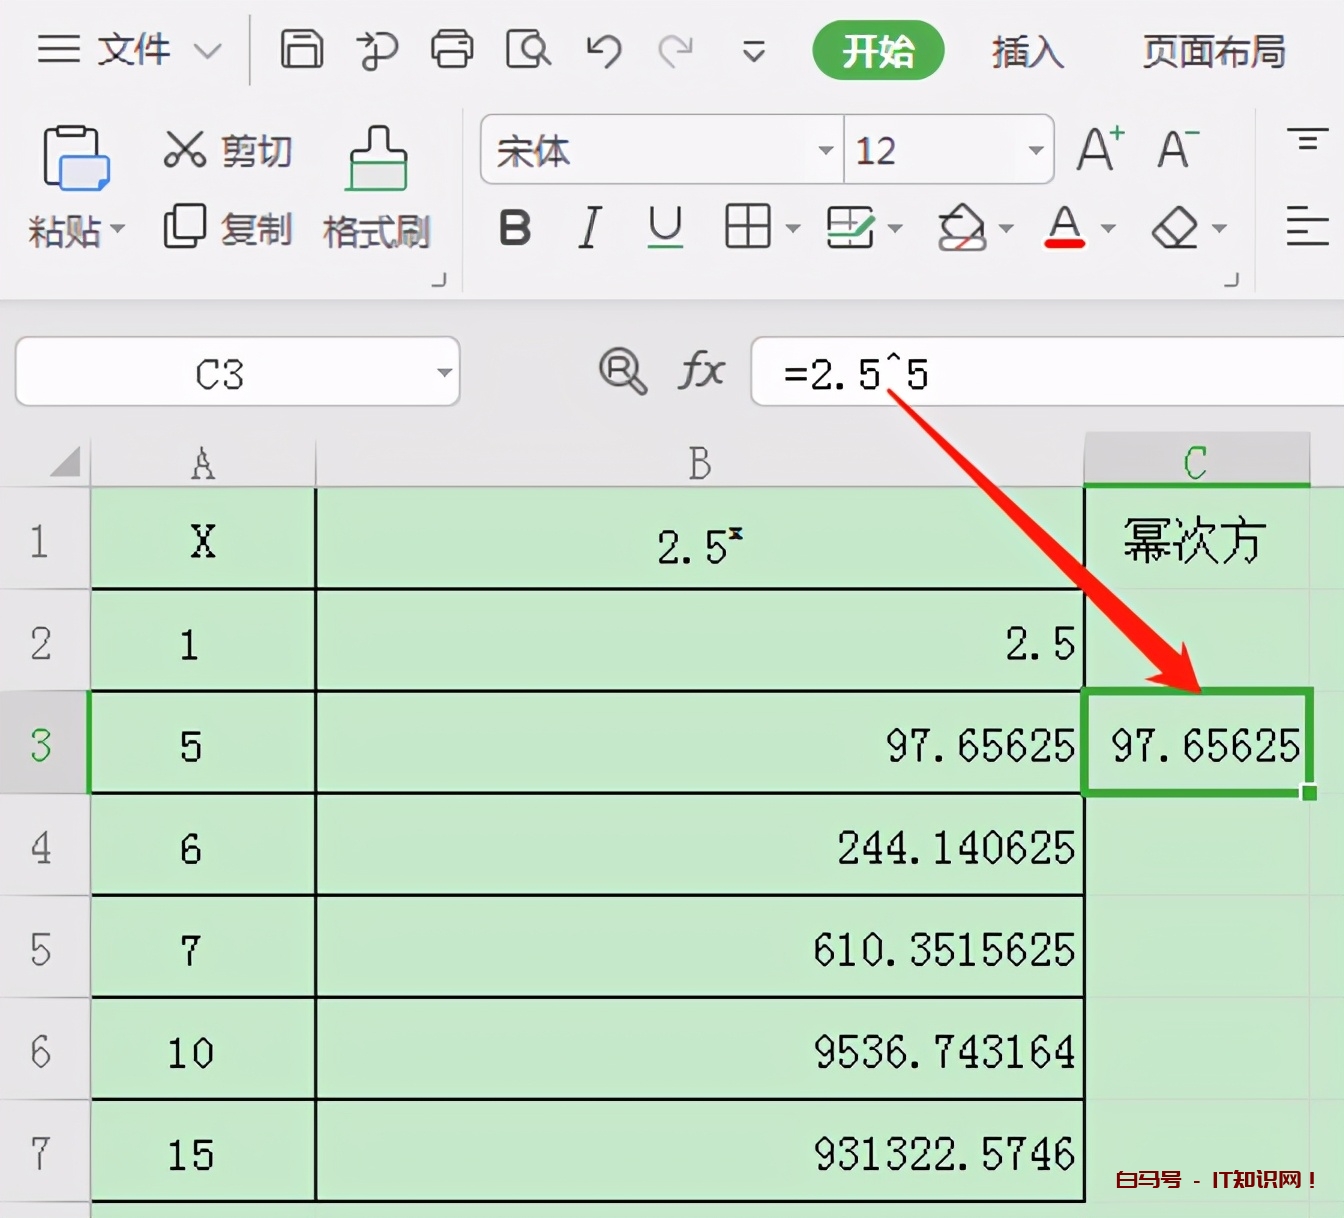Viewport: 1344px width, 1218px height.
Task: Click the left align text icon
Action: 1306,226
